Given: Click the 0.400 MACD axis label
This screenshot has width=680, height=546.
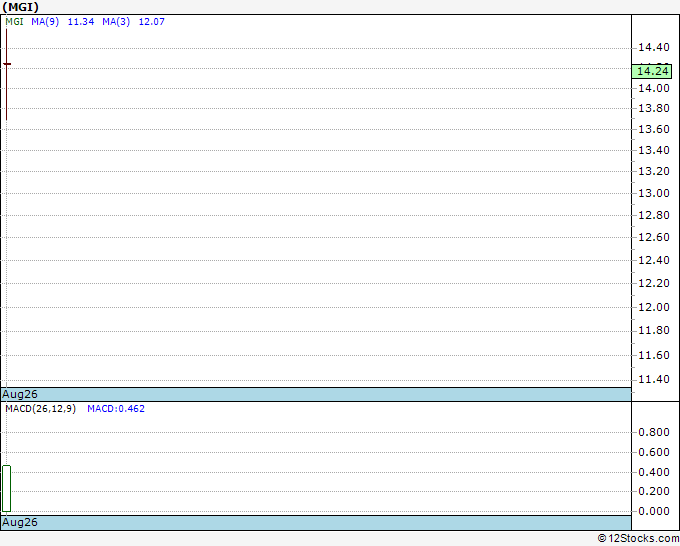Looking at the screenshot, I should tap(654, 472).
